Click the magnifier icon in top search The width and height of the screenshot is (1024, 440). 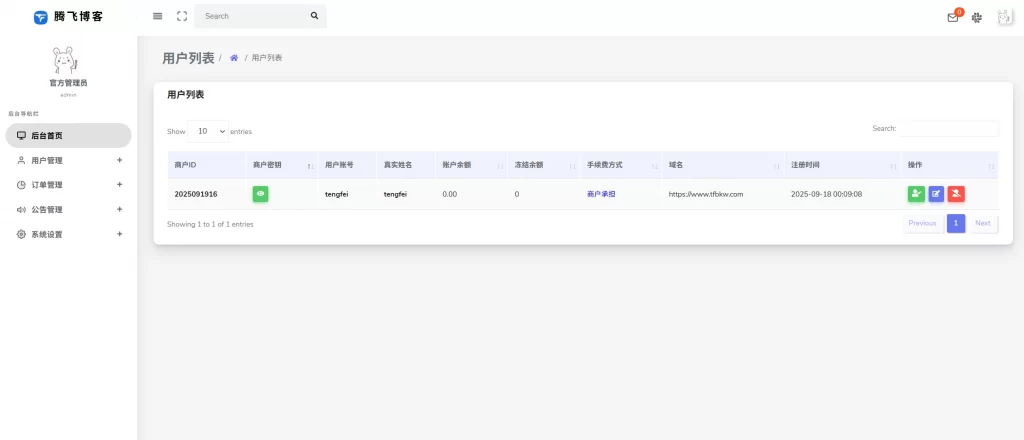(314, 16)
